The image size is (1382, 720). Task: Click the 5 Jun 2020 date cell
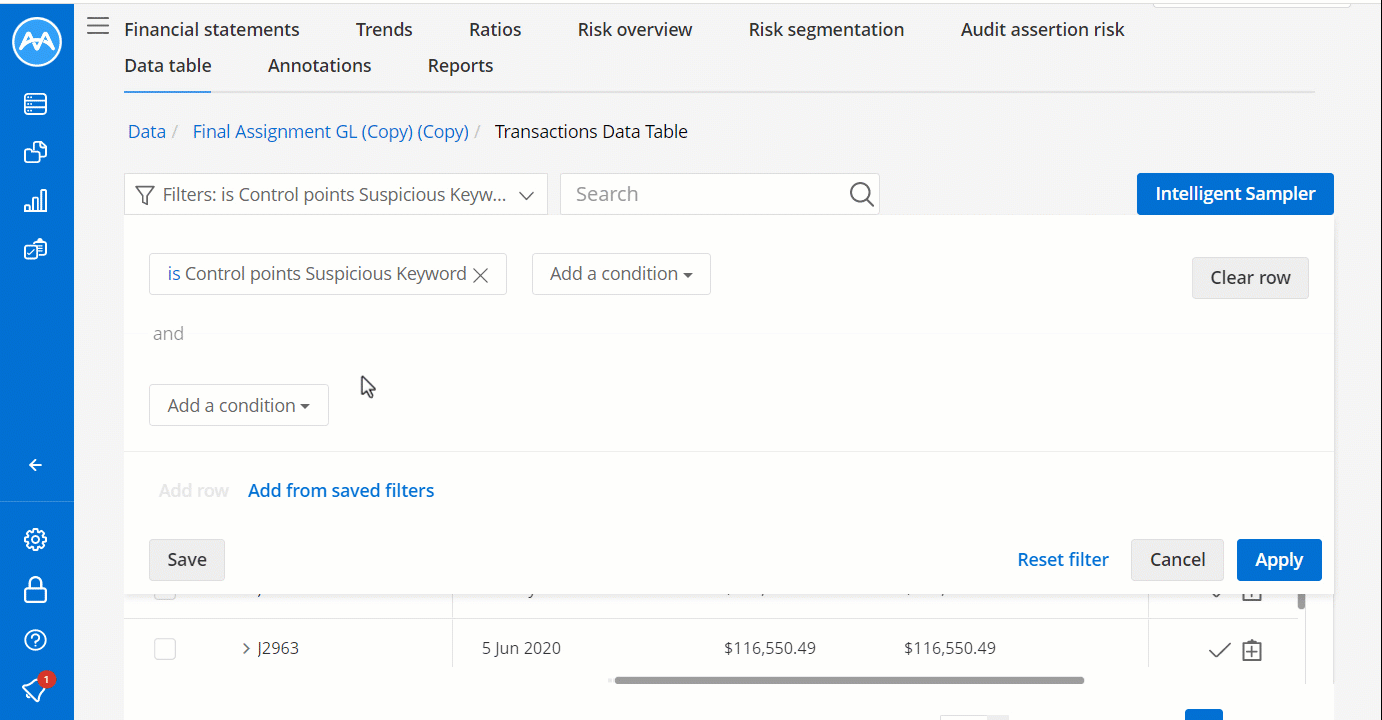pos(521,649)
